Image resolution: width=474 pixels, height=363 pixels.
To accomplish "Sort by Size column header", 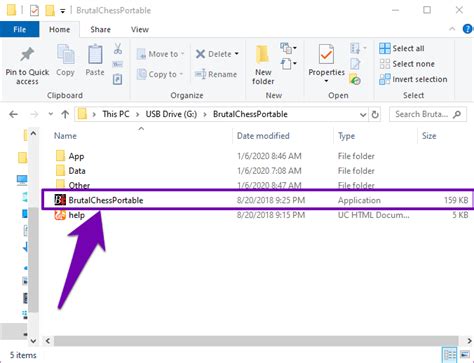I will tap(429, 136).
